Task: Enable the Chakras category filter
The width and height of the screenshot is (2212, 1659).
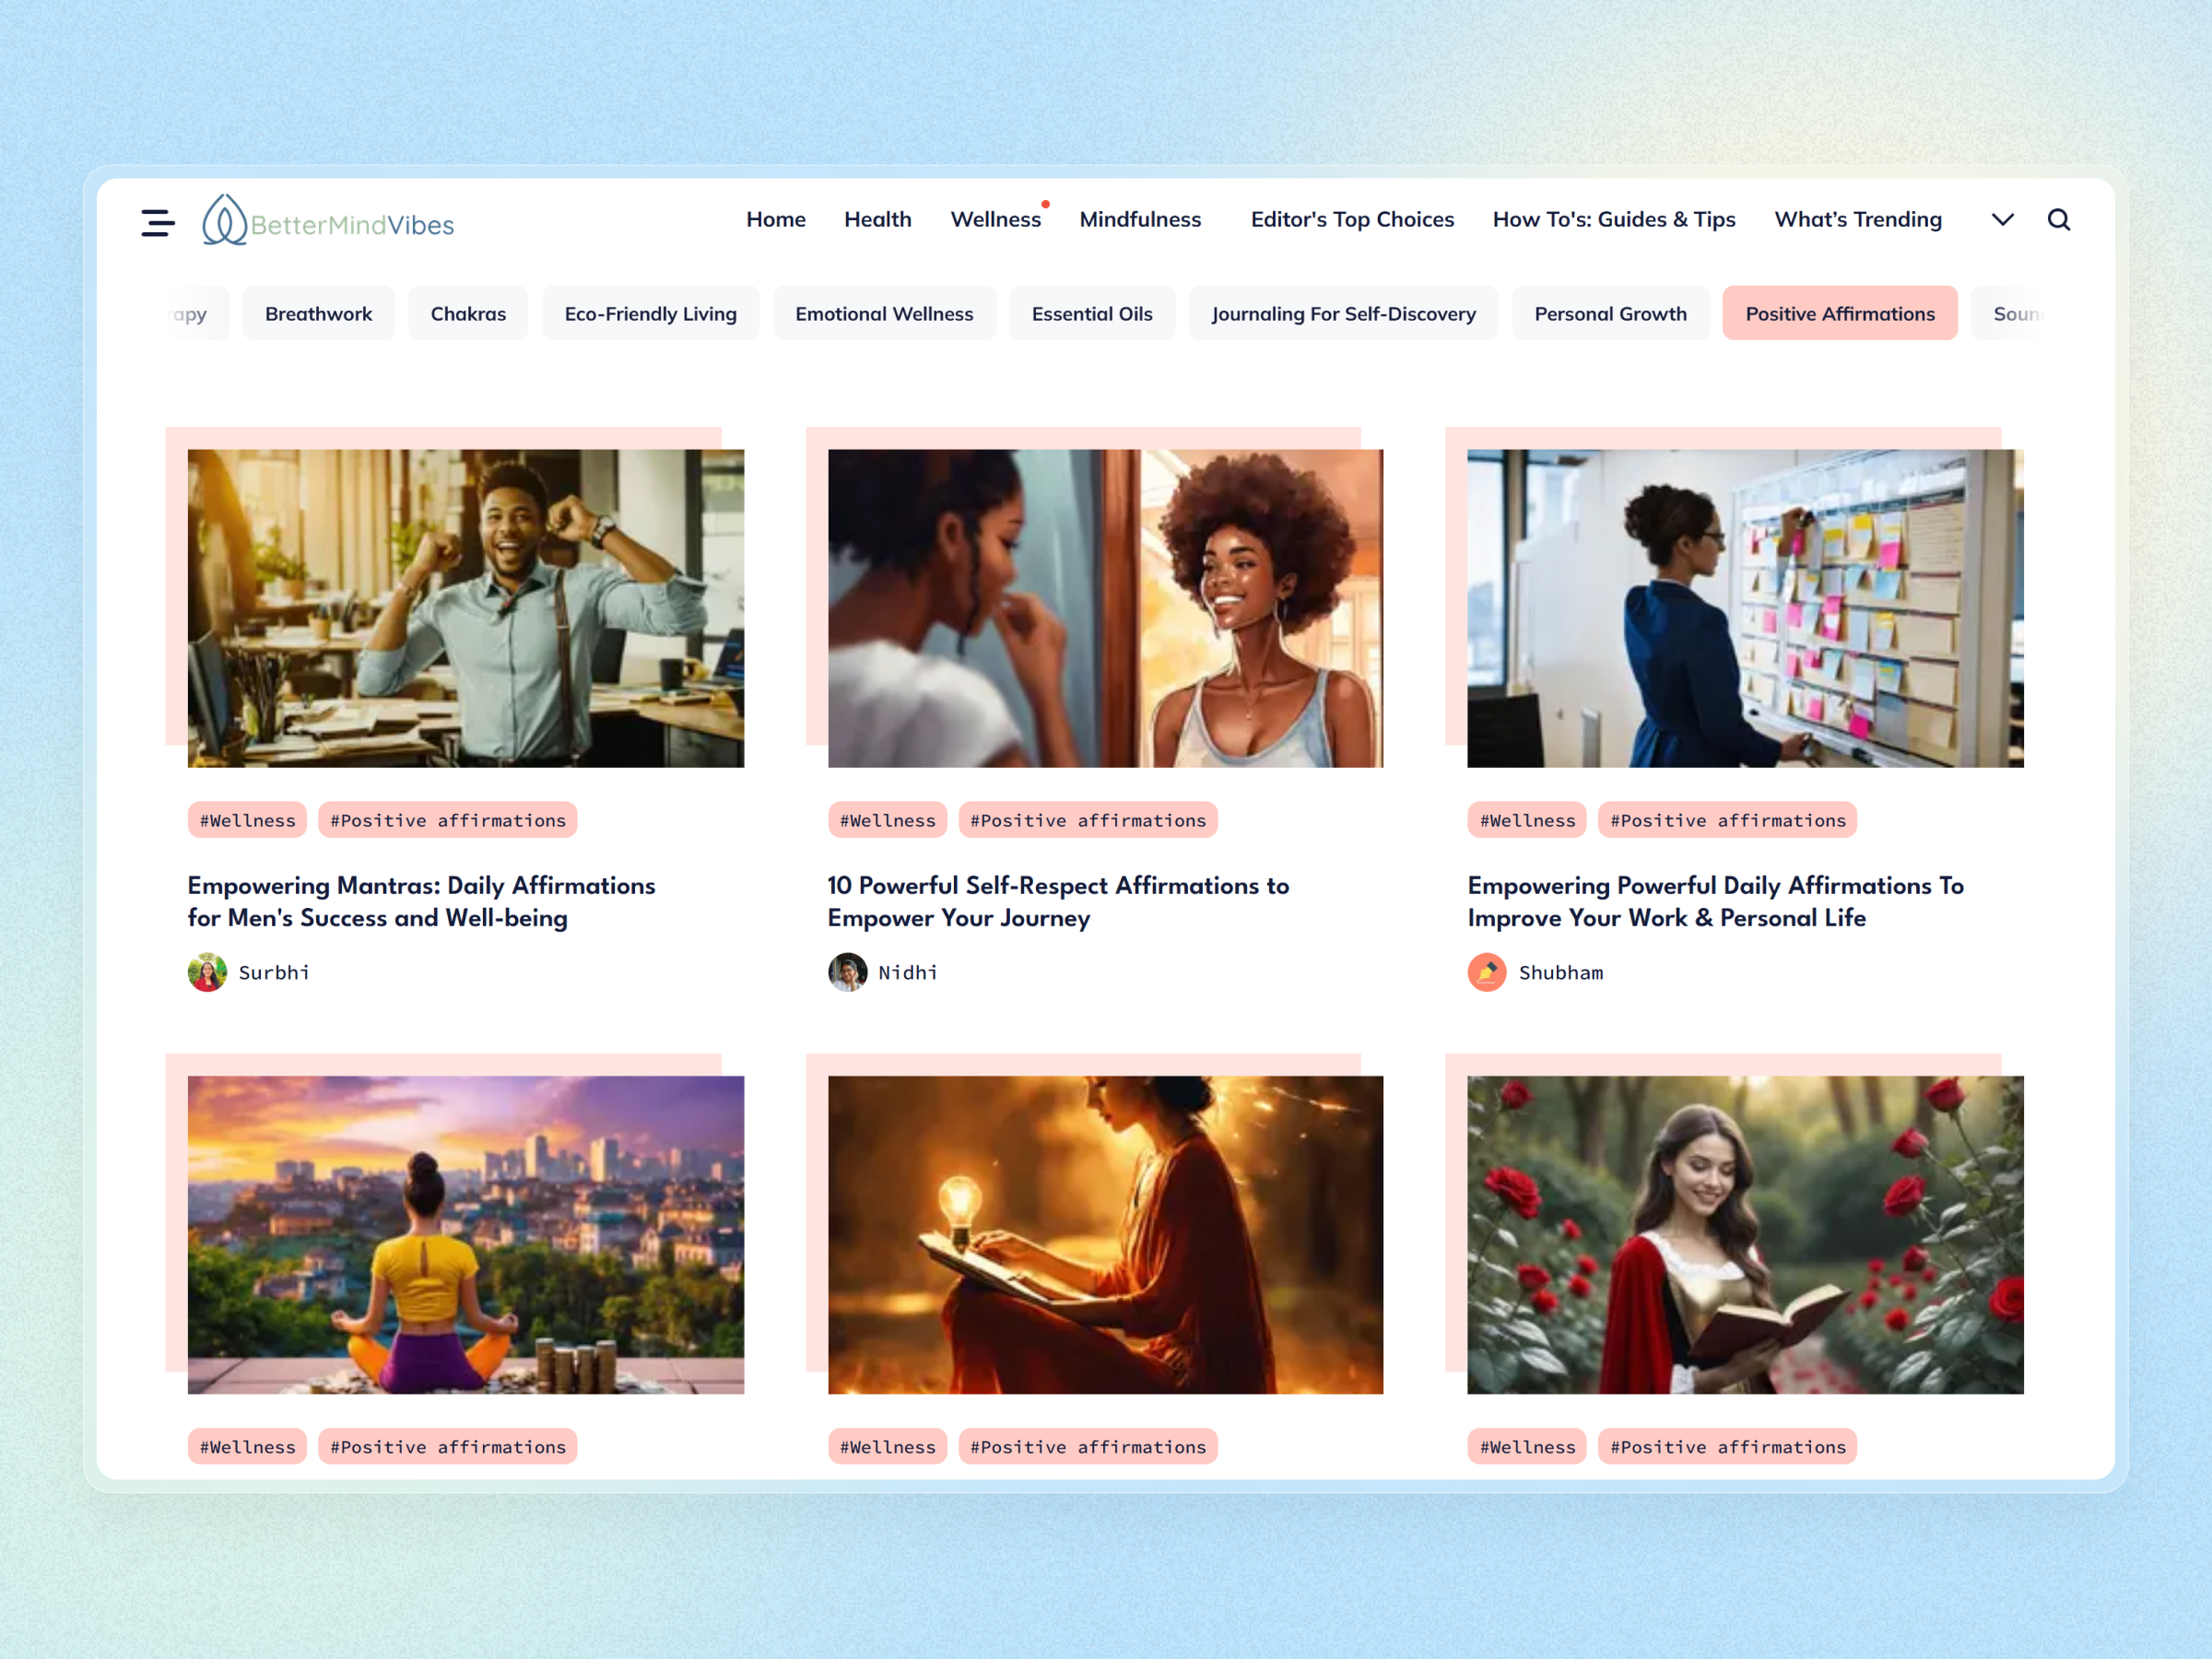Action: tap(467, 313)
